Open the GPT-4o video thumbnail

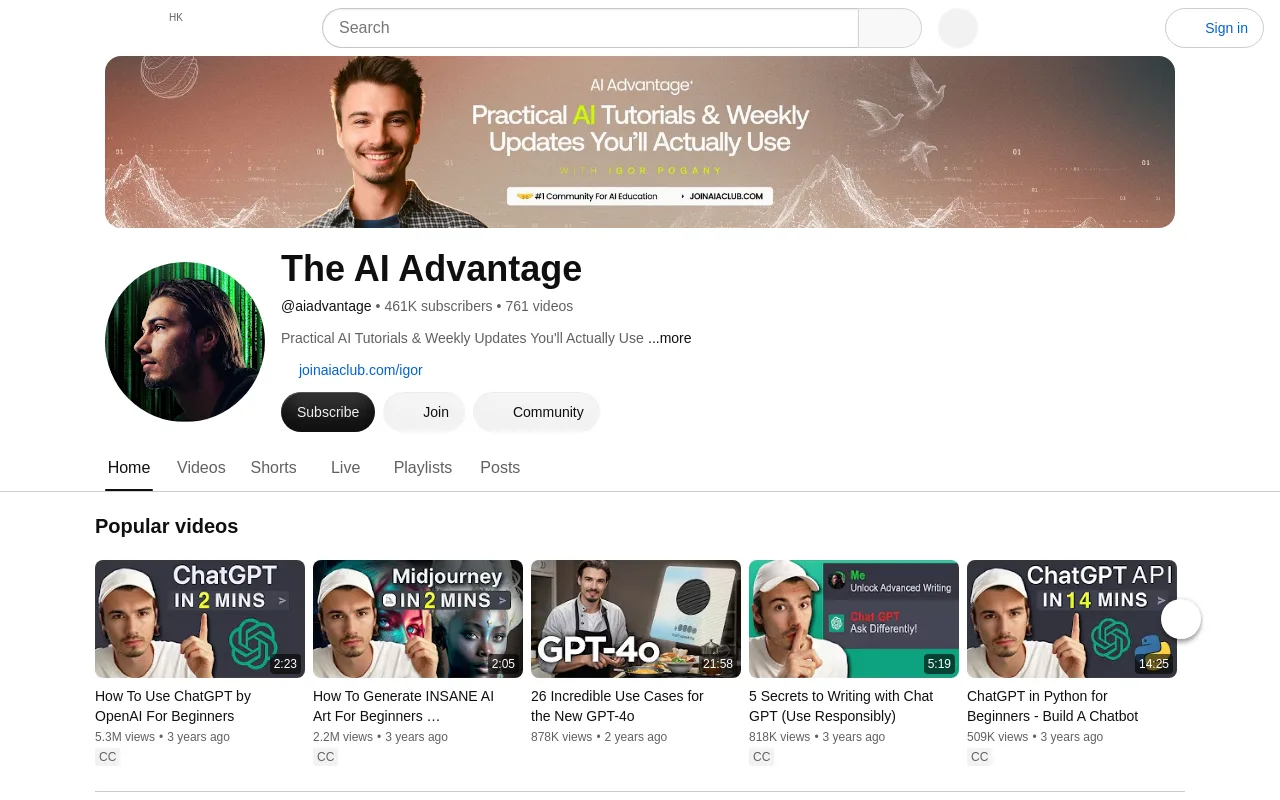pyautogui.click(x=636, y=619)
